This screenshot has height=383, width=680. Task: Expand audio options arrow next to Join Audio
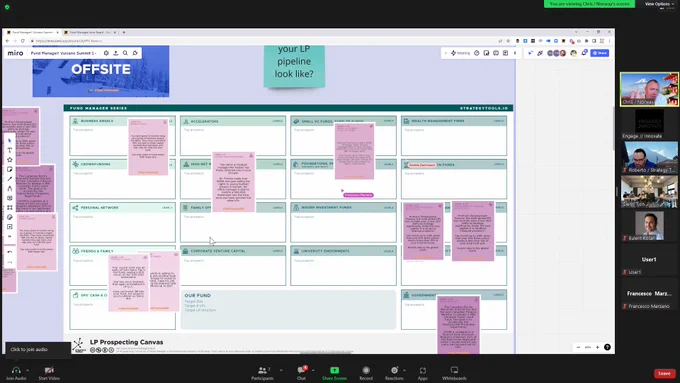[28, 370]
